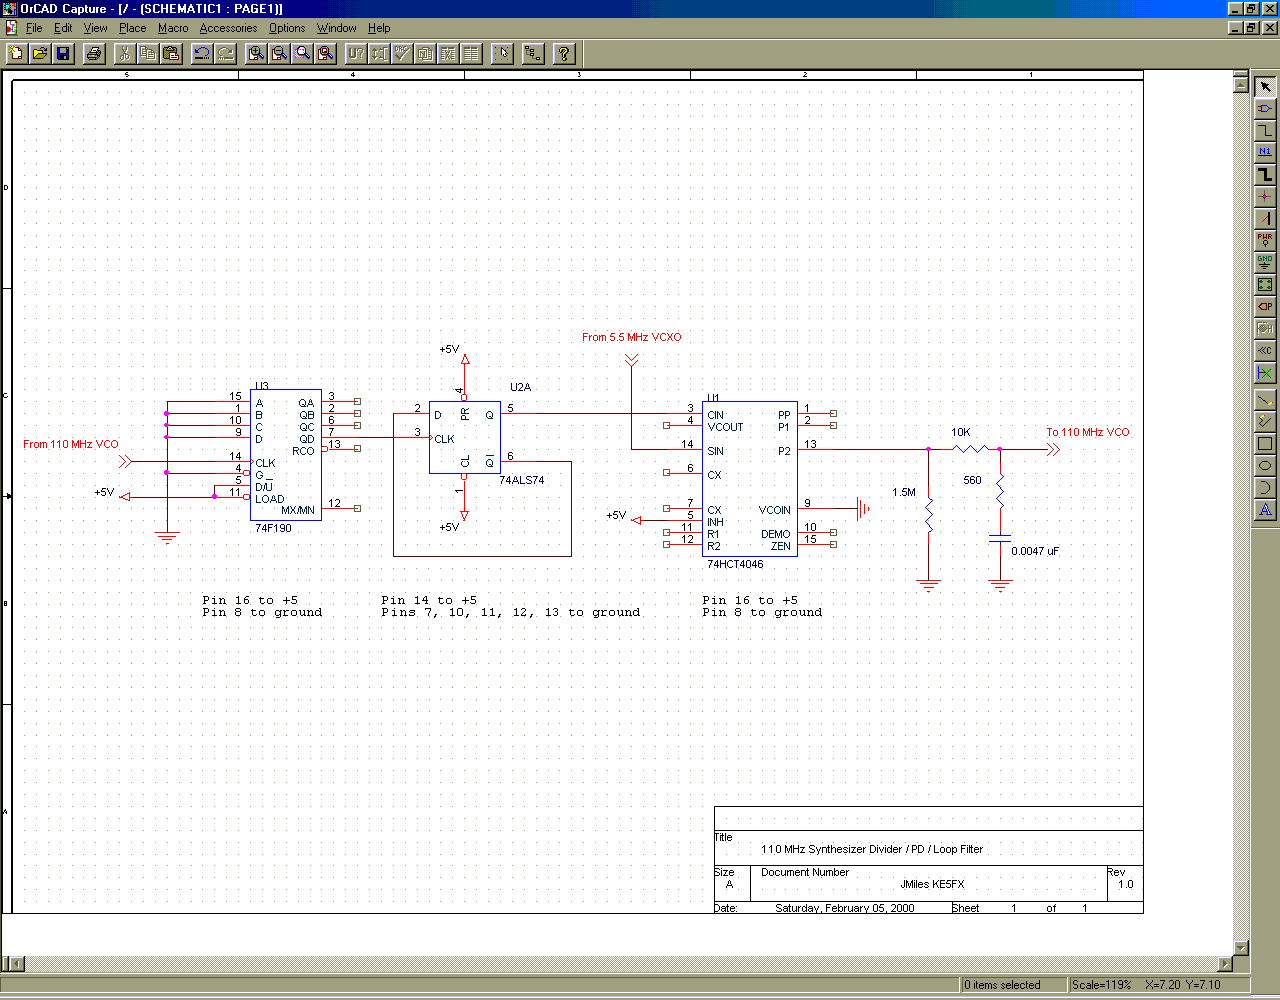Create a new document with the toolbar icon

coord(16,53)
